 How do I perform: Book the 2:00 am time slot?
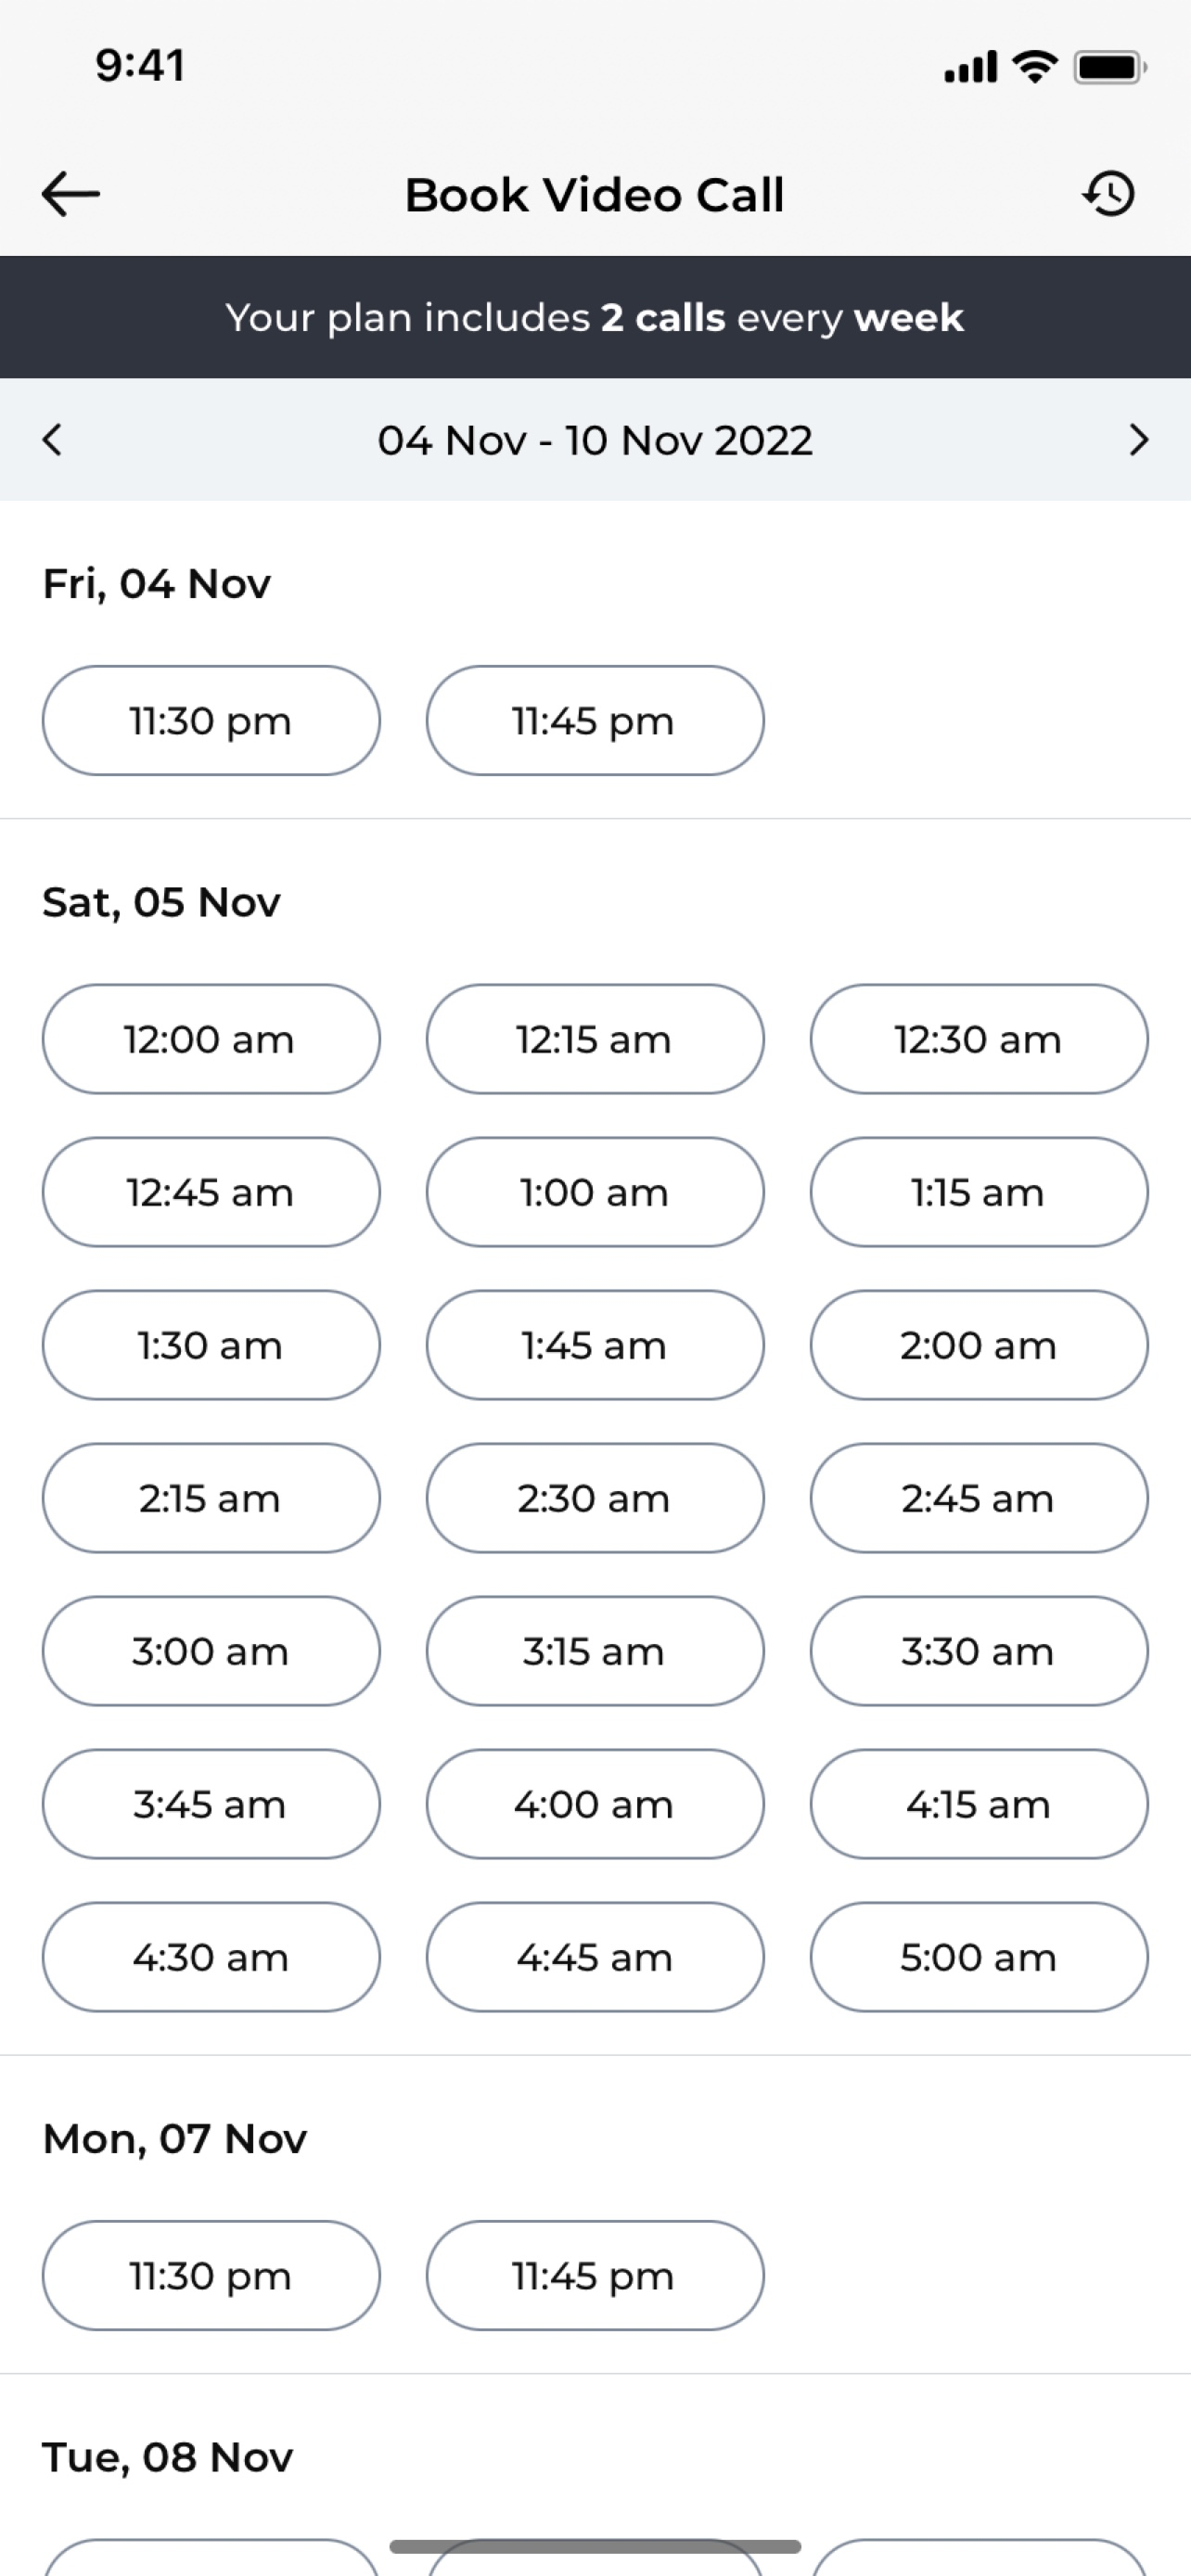click(979, 1346)
